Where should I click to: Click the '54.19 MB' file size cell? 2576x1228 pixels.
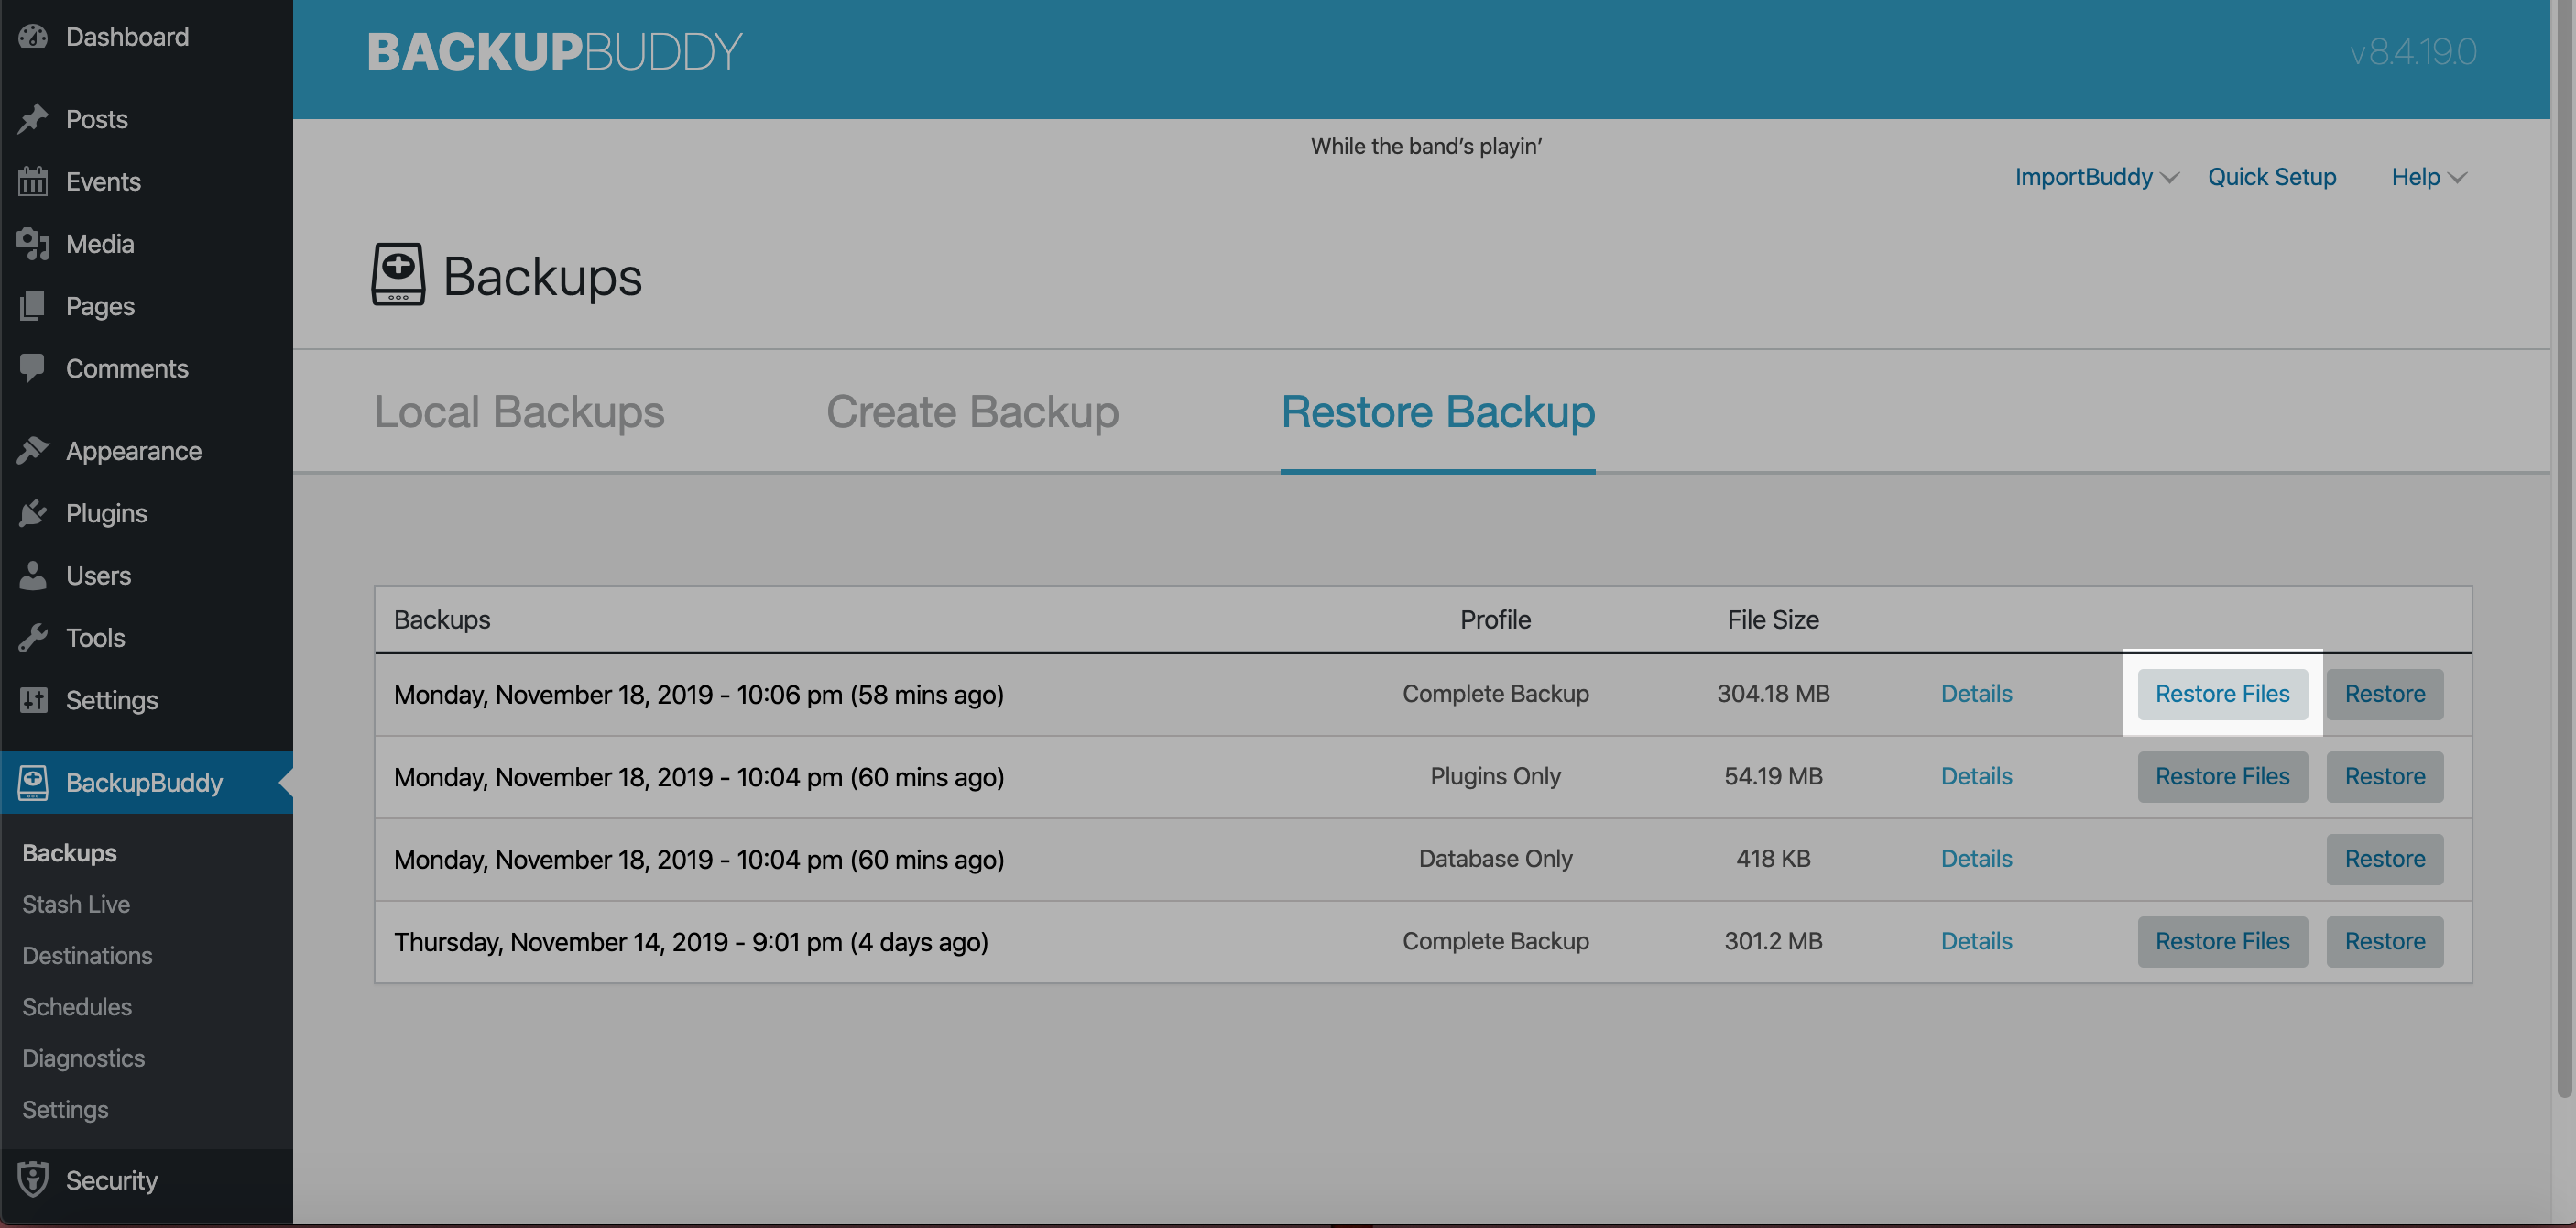click(1773, 777)
